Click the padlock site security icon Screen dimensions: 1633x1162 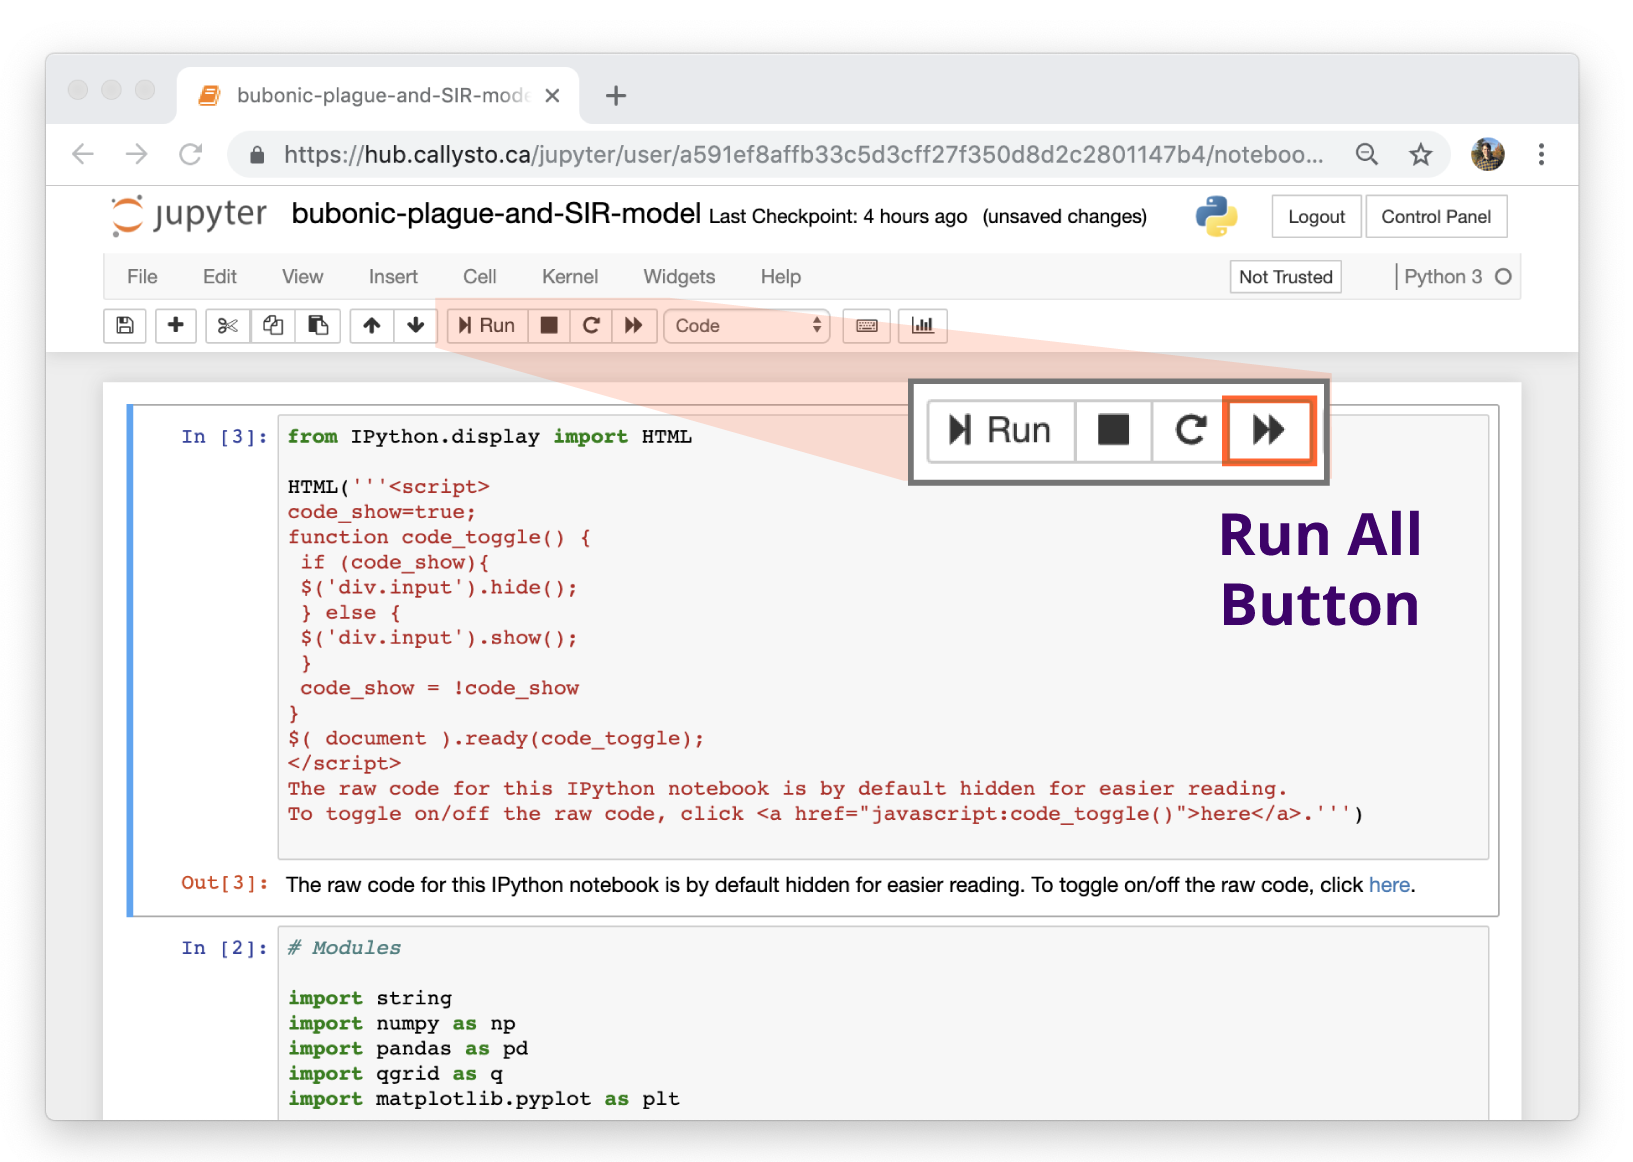pos(257,155)
